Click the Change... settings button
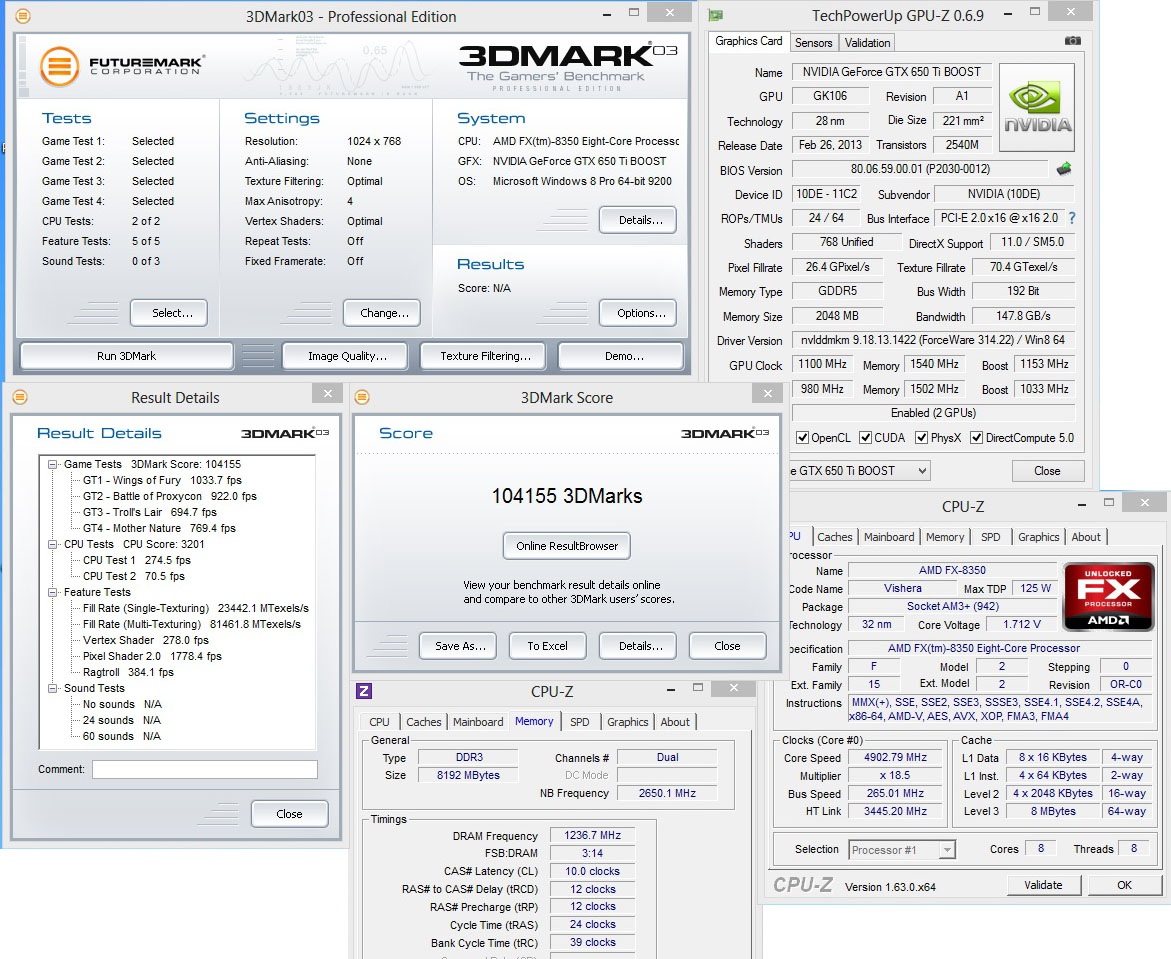The width and height of the screenshot is (1171, 959). [382, 313]
